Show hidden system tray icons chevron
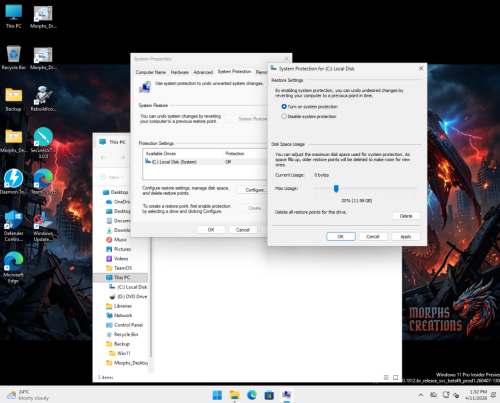Viewport: 500px width, 403px height. click(x=421, y=395)
